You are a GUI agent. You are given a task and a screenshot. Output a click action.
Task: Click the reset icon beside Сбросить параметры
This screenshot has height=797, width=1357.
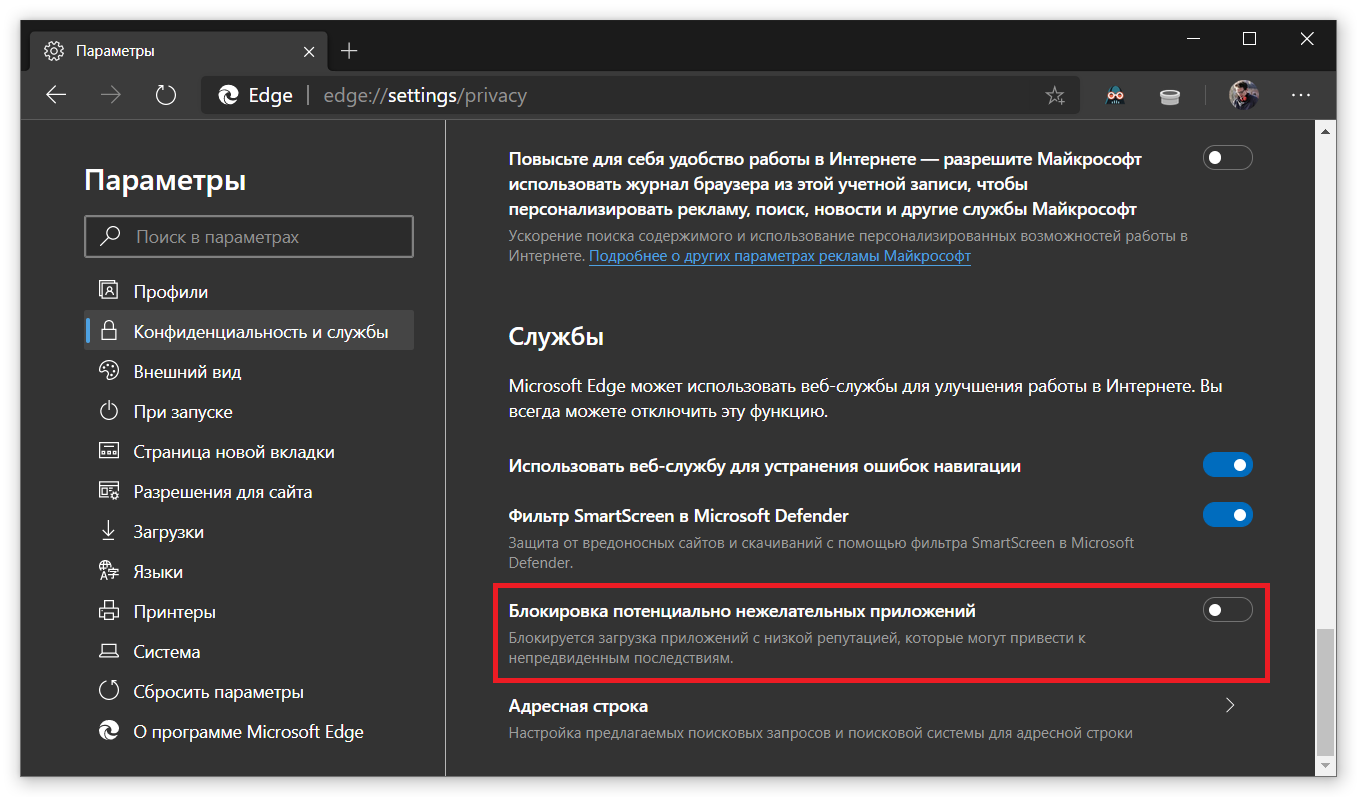[109, 691]
